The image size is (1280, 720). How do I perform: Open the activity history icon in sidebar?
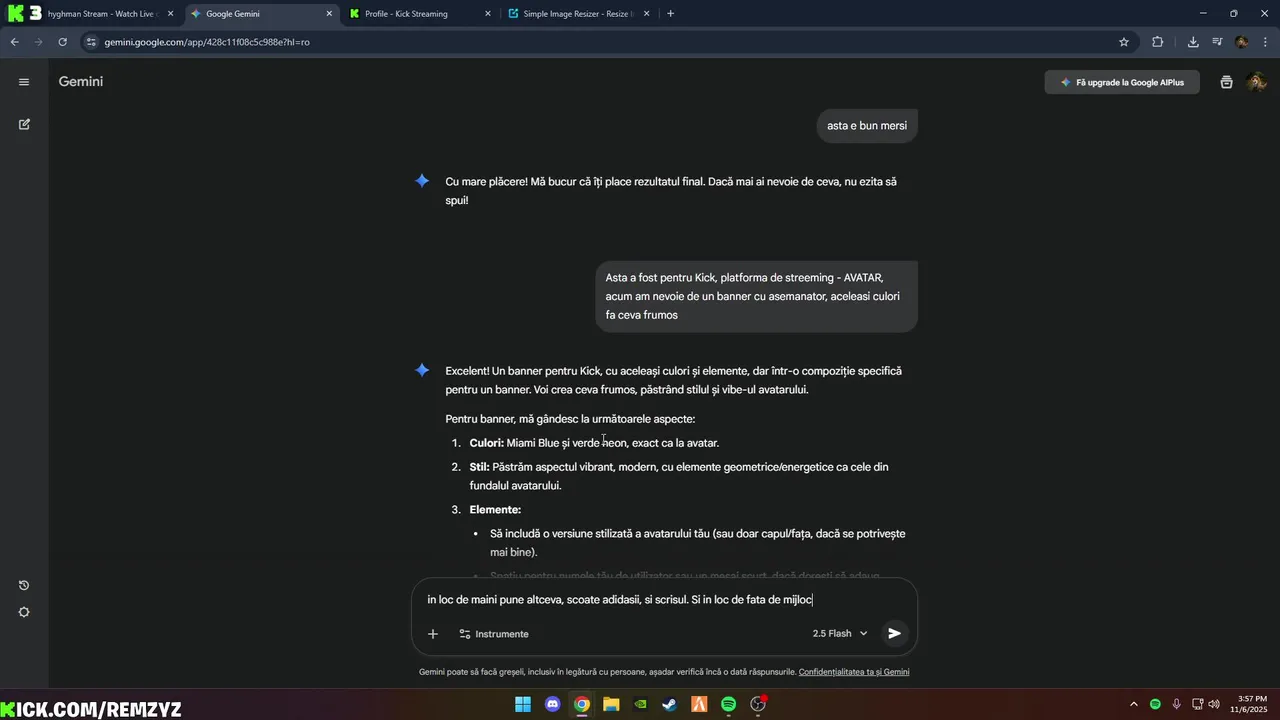[24, 585]
